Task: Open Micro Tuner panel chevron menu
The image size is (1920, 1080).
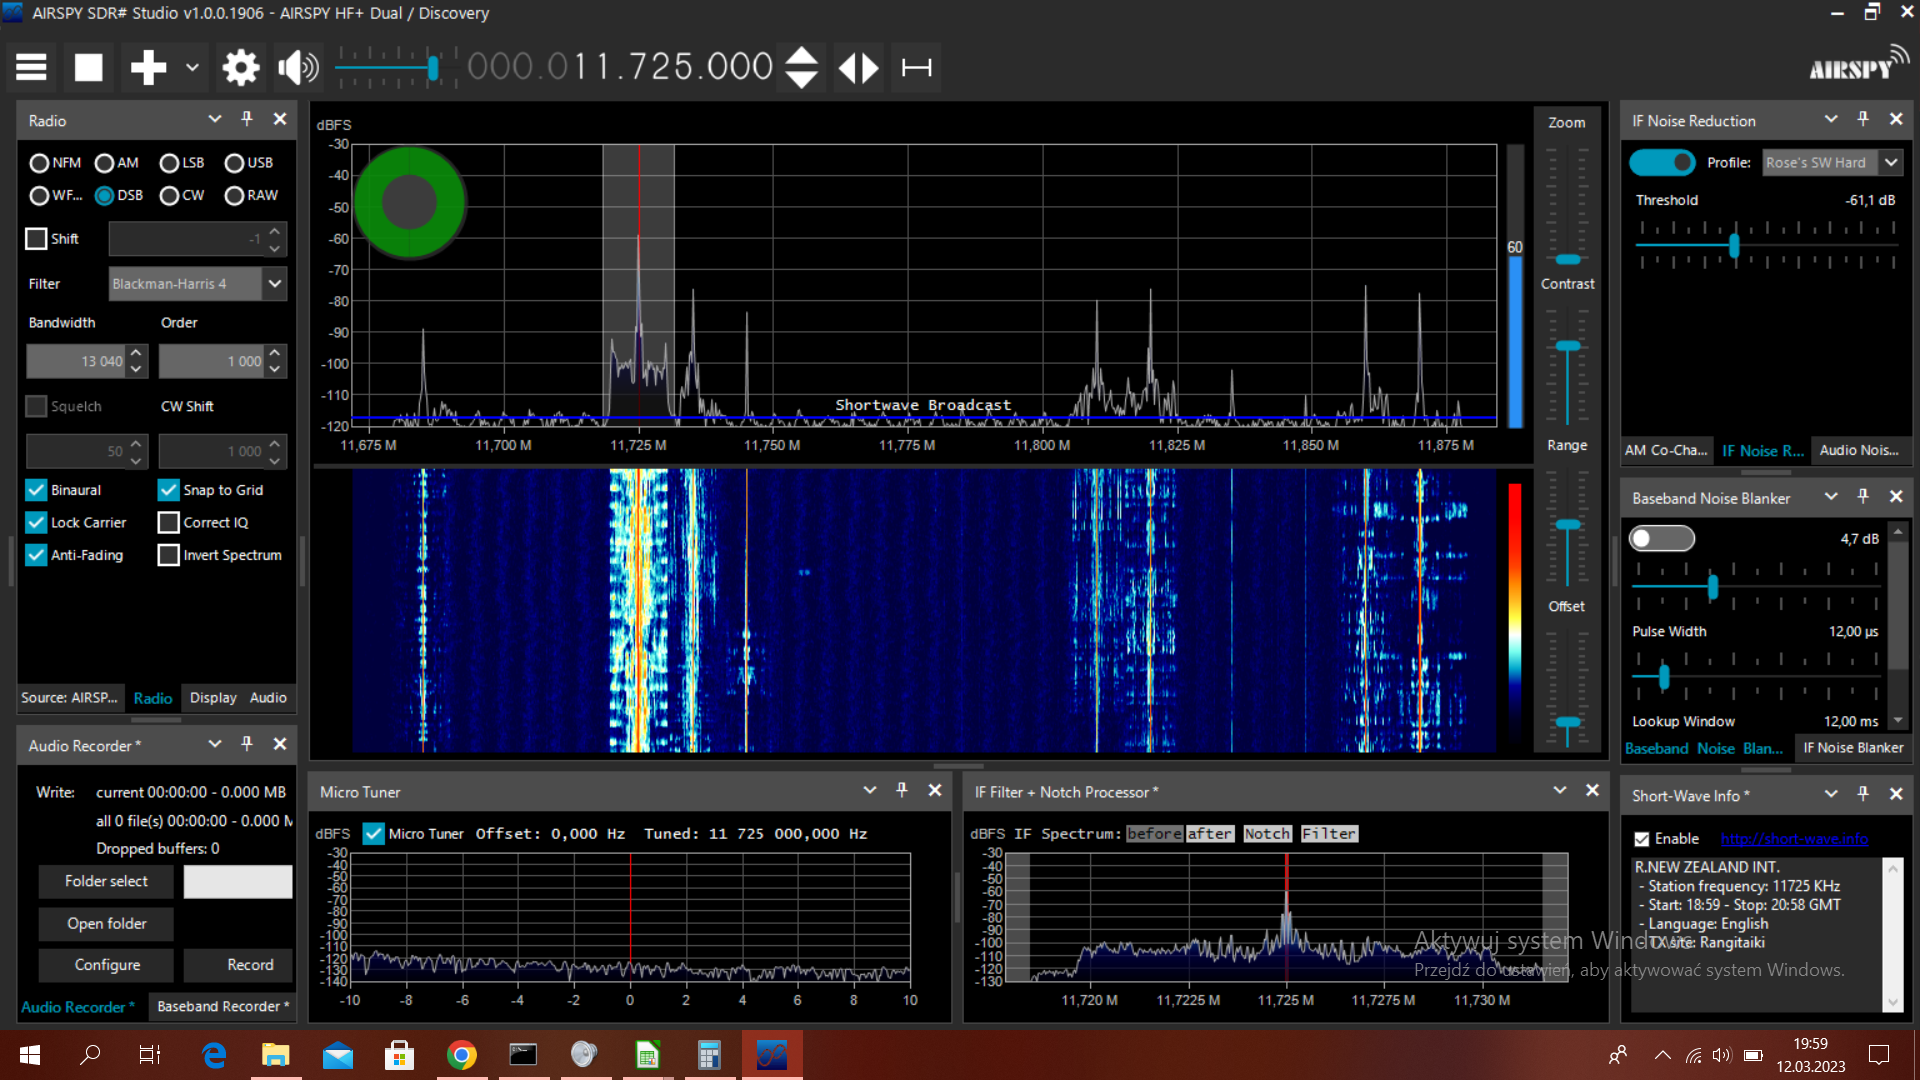Action: 870,790
